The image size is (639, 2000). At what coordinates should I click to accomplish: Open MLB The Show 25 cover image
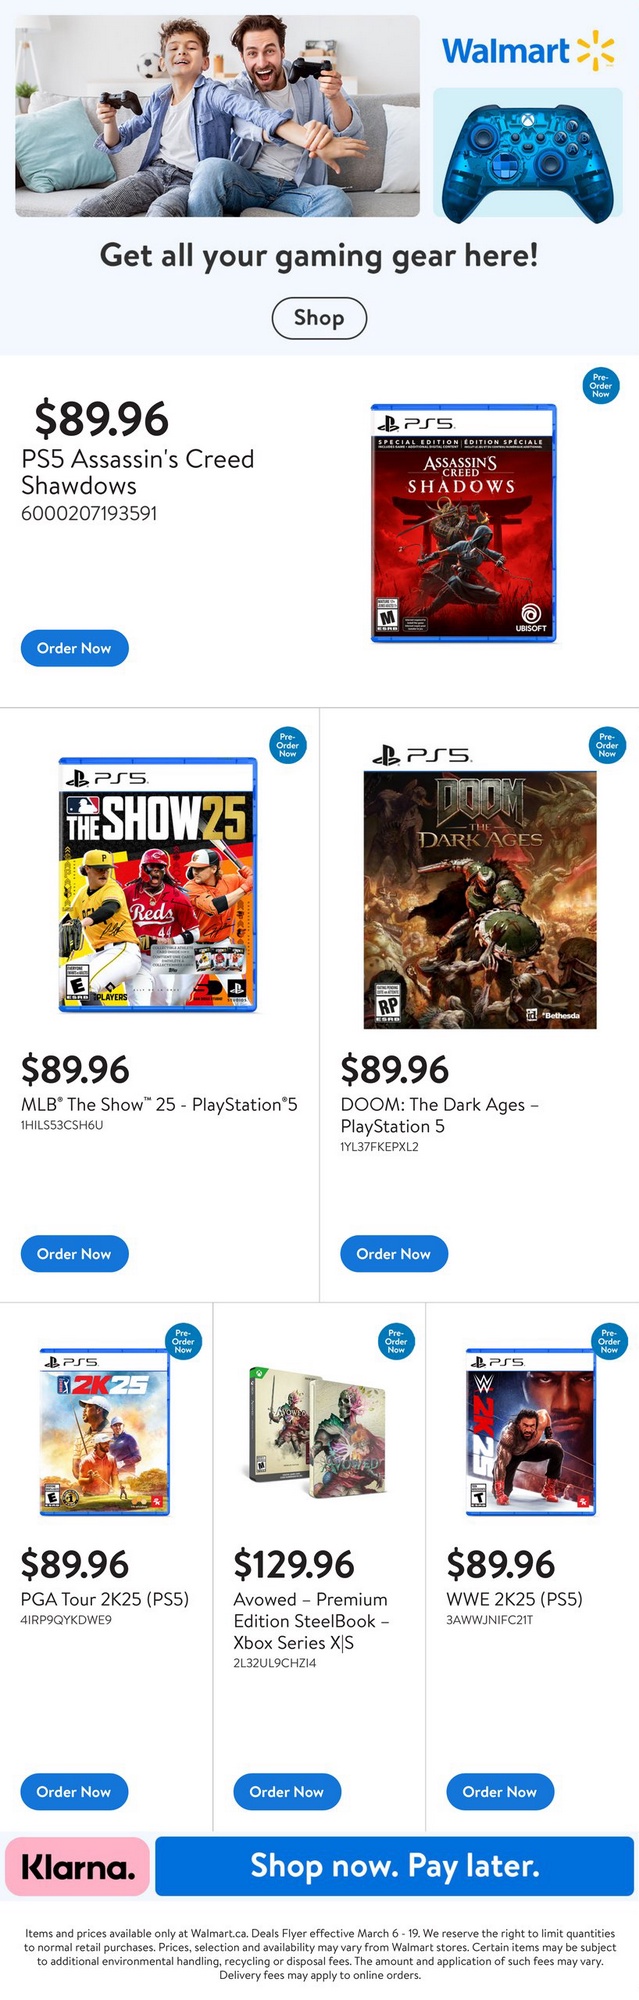[158, 885]
